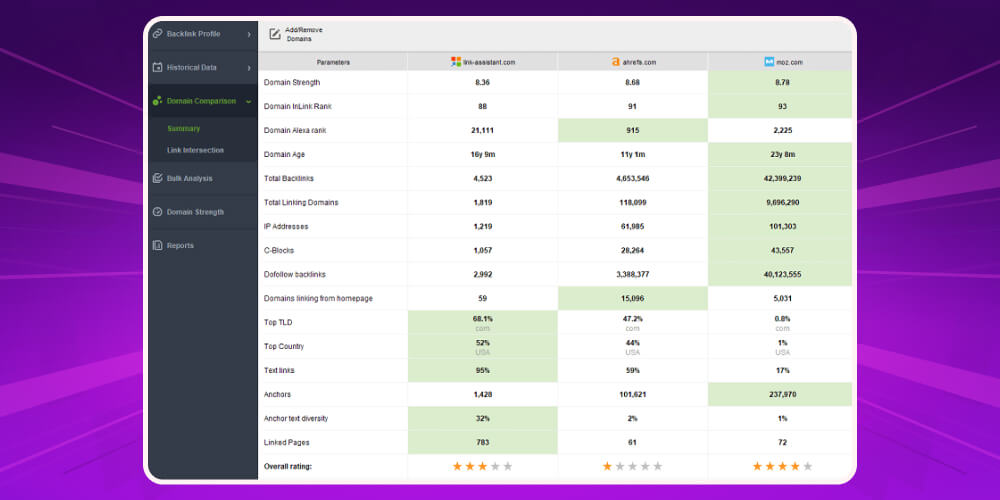The image size is (1000, 500).
Task: Click the Parameters column header
Action: 333,62
